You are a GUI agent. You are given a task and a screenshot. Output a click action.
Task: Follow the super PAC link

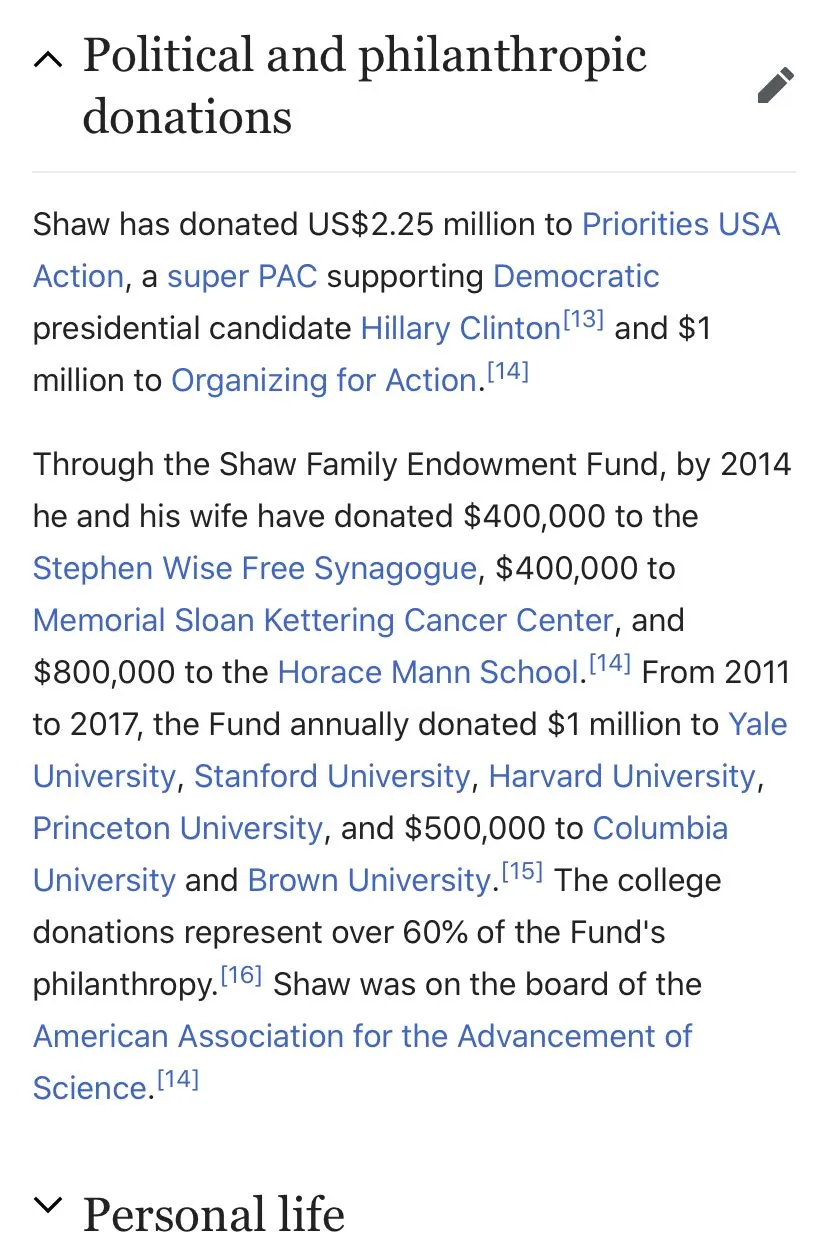pyautogui.click(x=242, y=276)
